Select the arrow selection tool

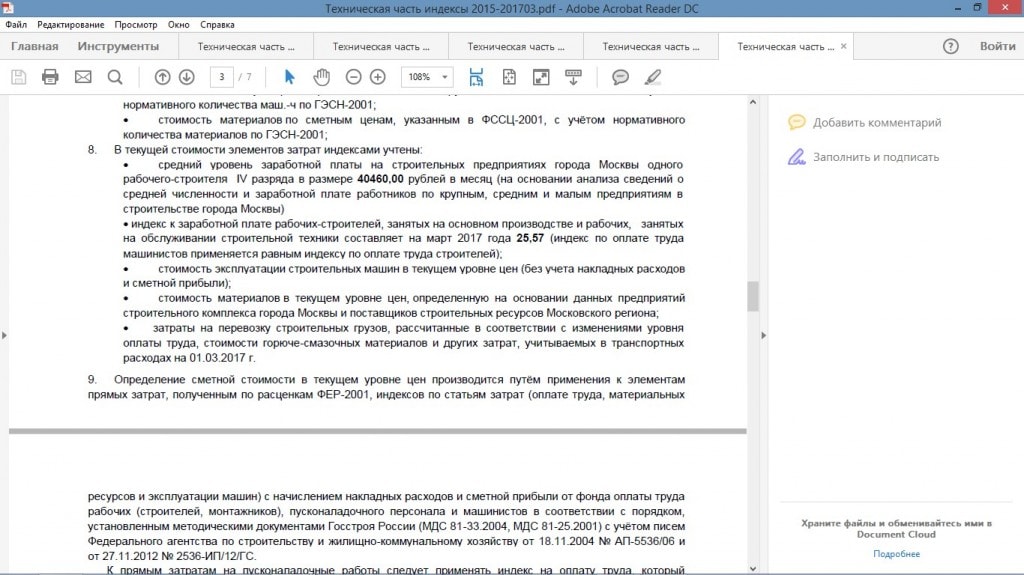[x=289, y=77]
